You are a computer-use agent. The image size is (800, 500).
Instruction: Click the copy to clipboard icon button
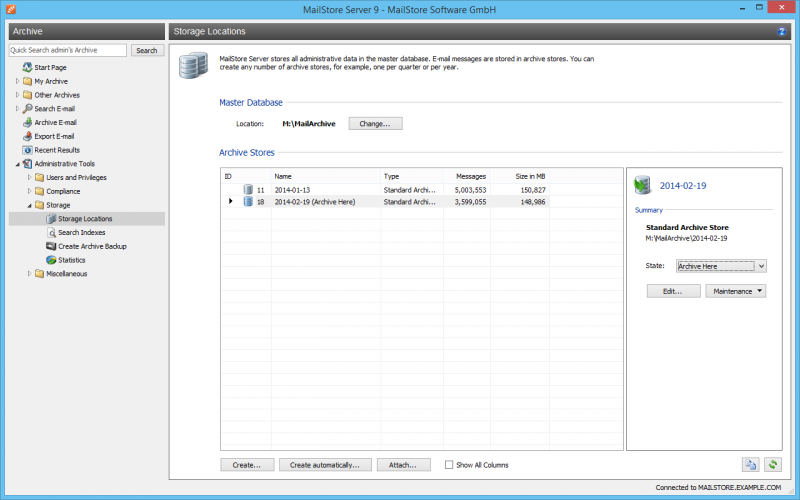point(751,465)
